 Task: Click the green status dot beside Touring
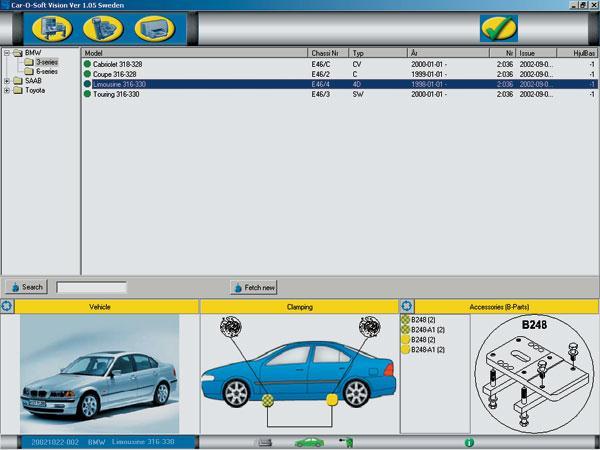pyautogui.click(x=87, y=94)
